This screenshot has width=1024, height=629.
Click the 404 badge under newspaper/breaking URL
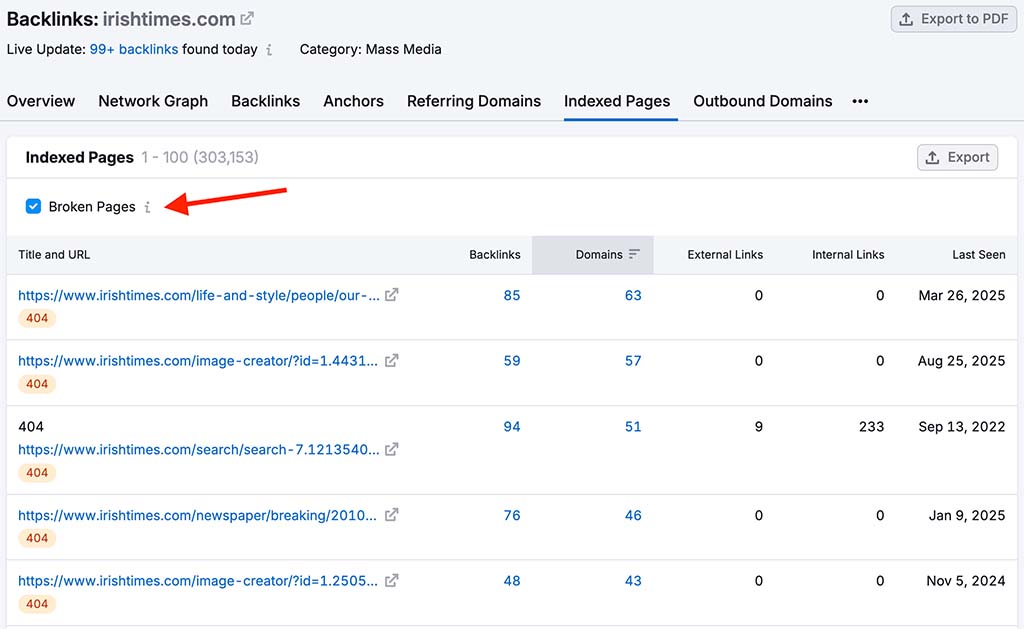pyautogui.click(x=37, y=538)
